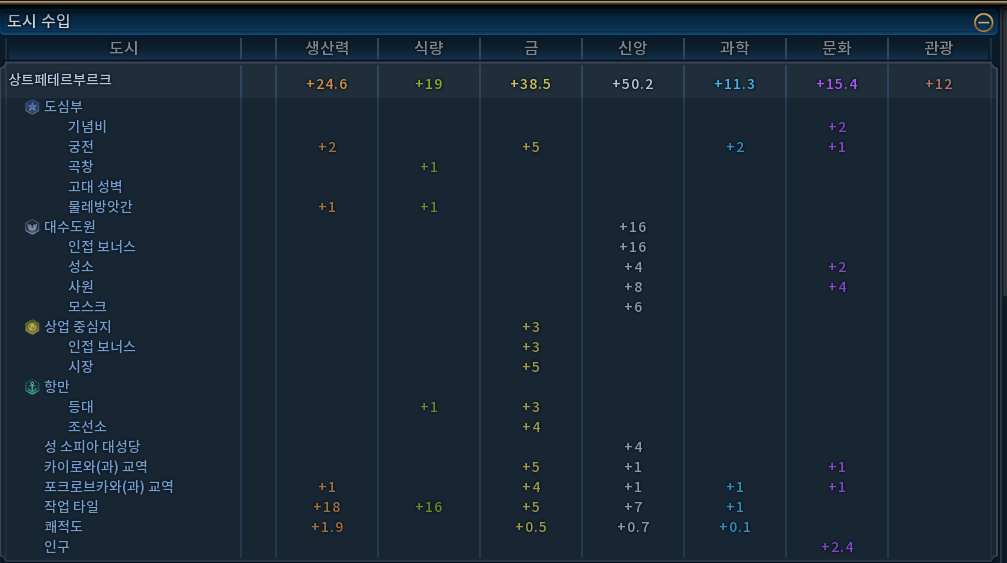Click the city culture total +15.4
Screen dimensions: 1007x563
[837, 84]
